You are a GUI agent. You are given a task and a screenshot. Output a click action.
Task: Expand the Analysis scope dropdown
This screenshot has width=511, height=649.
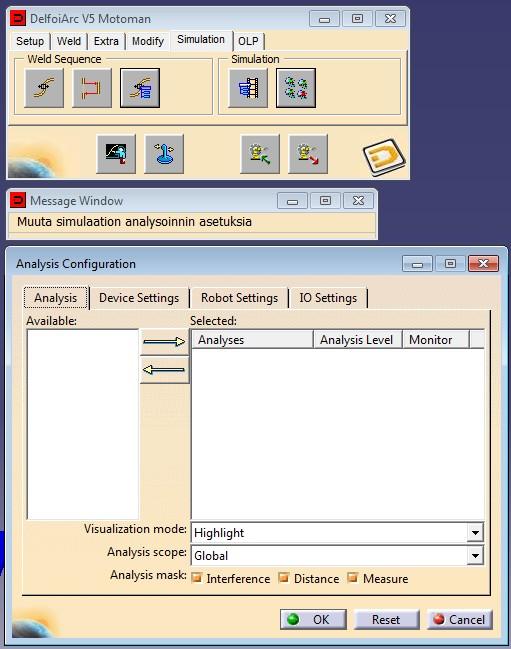475,555
